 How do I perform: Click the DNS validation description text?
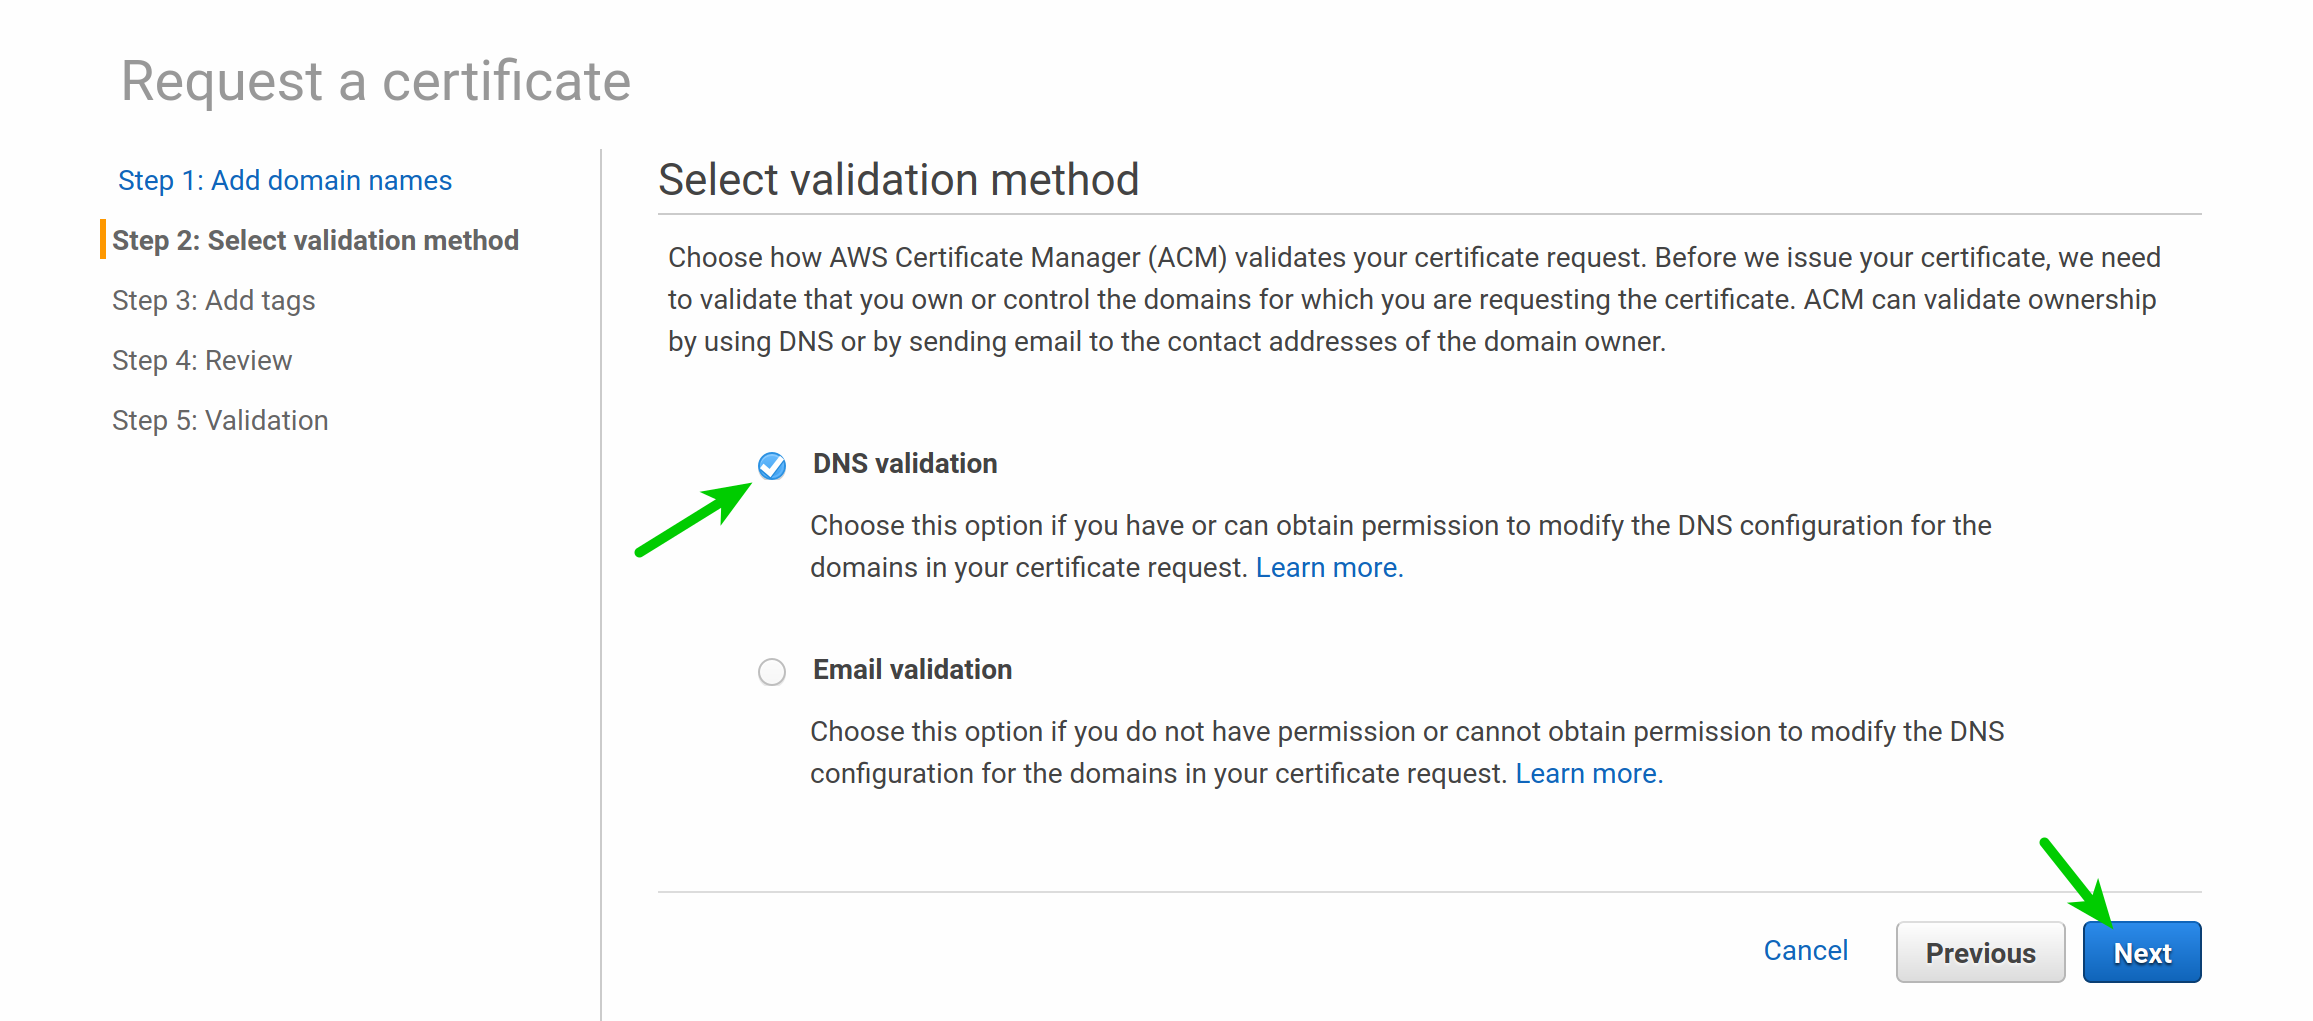tap(1401, 547)
